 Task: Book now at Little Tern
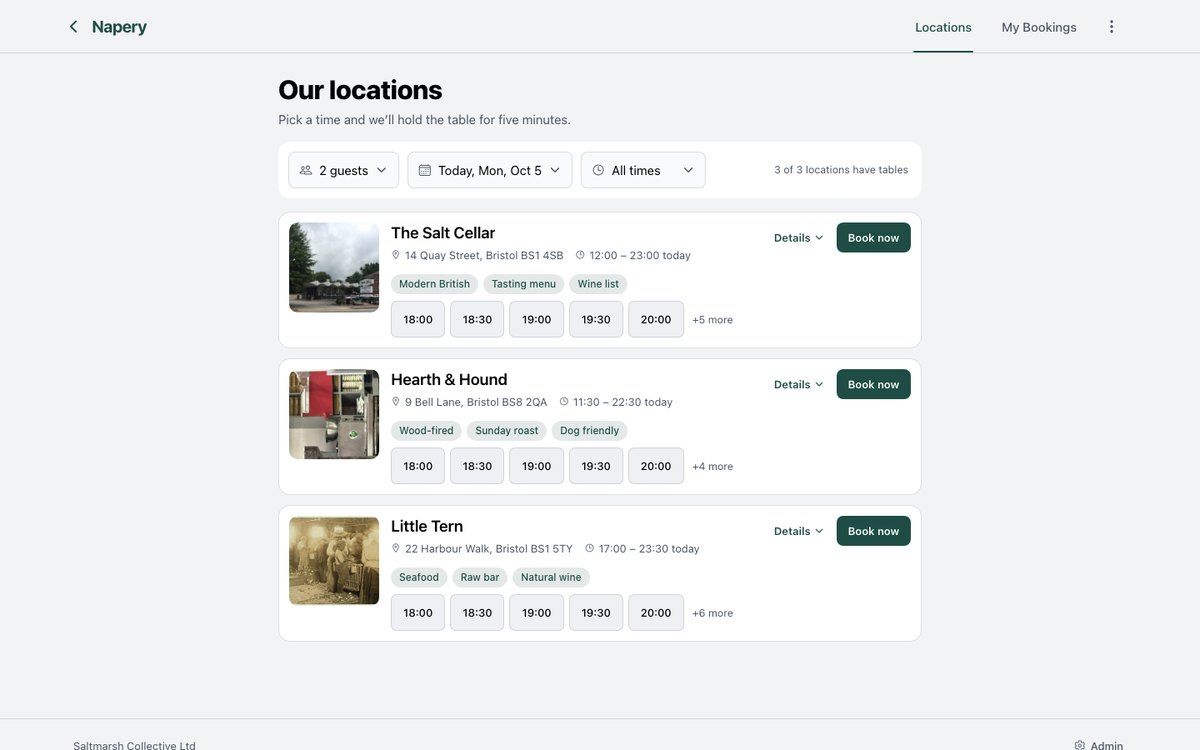pyautogui.click(x=874, y=531)
